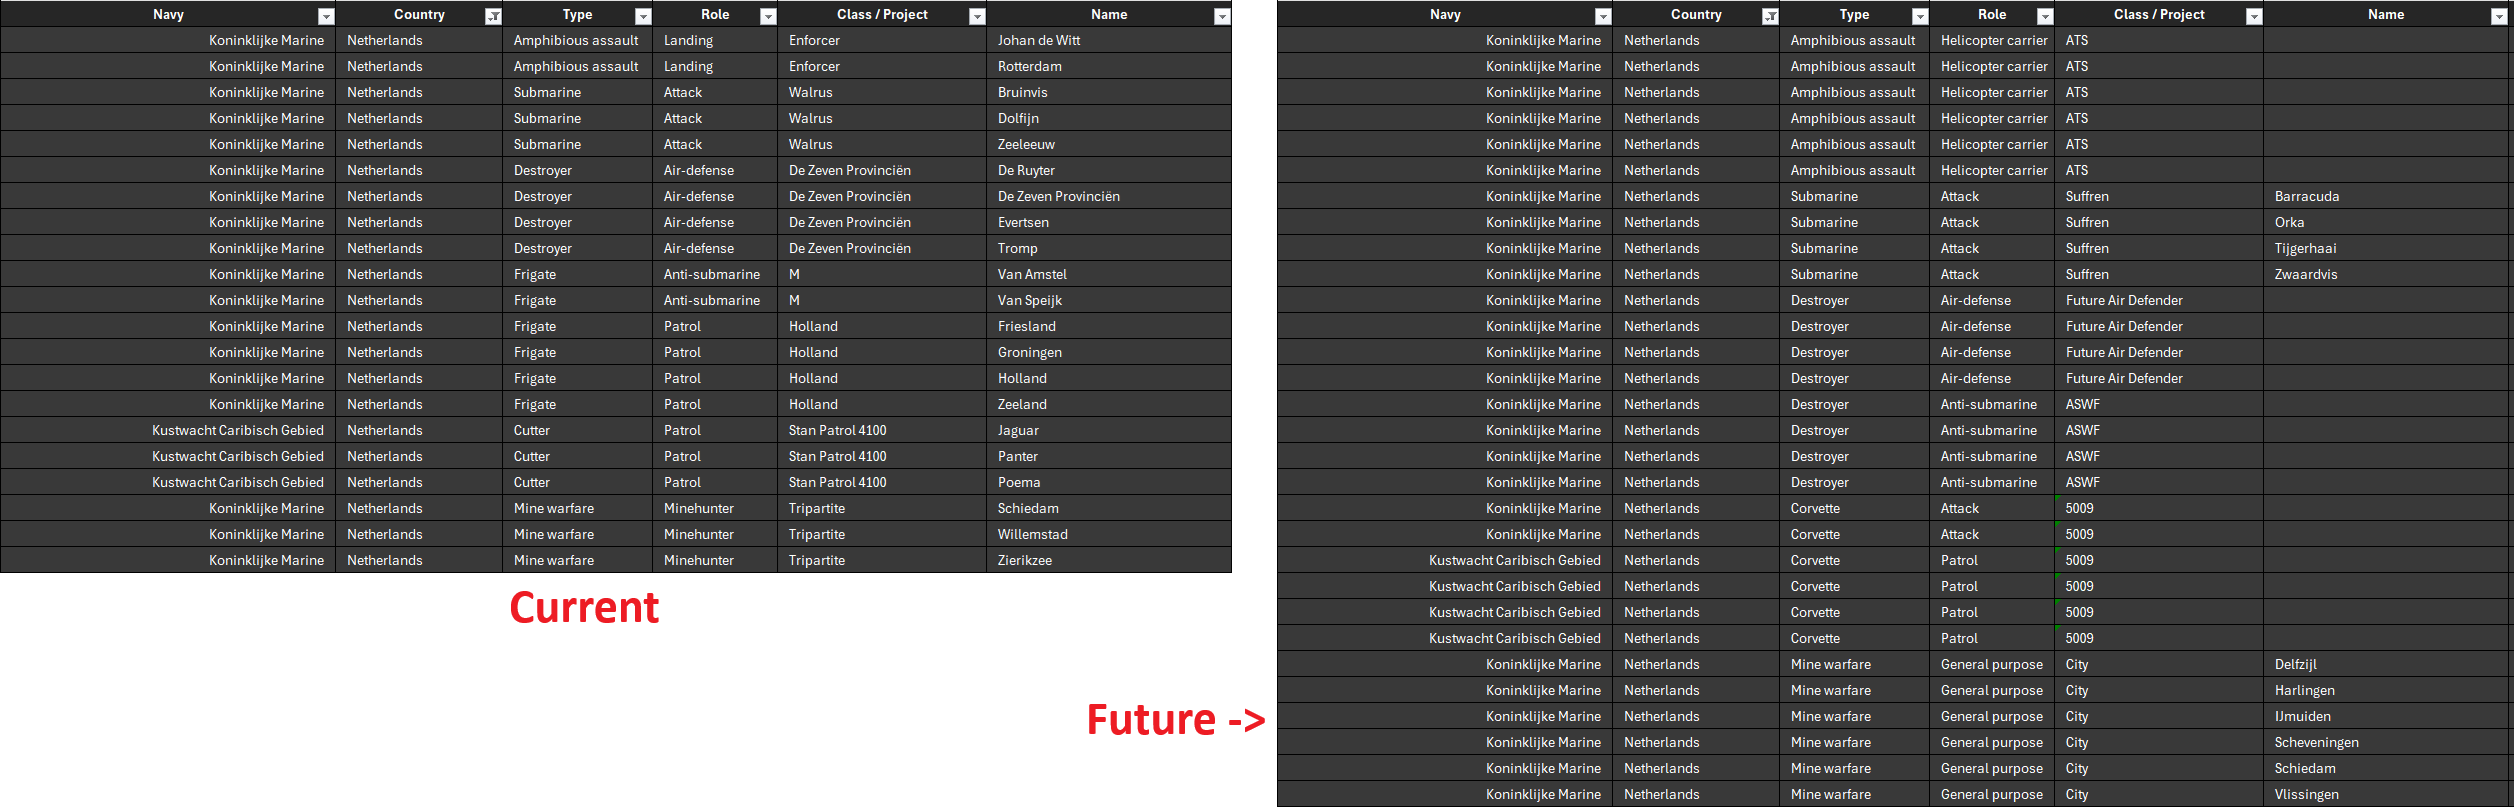Open the Type filter dropdown in Current table

tap(643, 16)
